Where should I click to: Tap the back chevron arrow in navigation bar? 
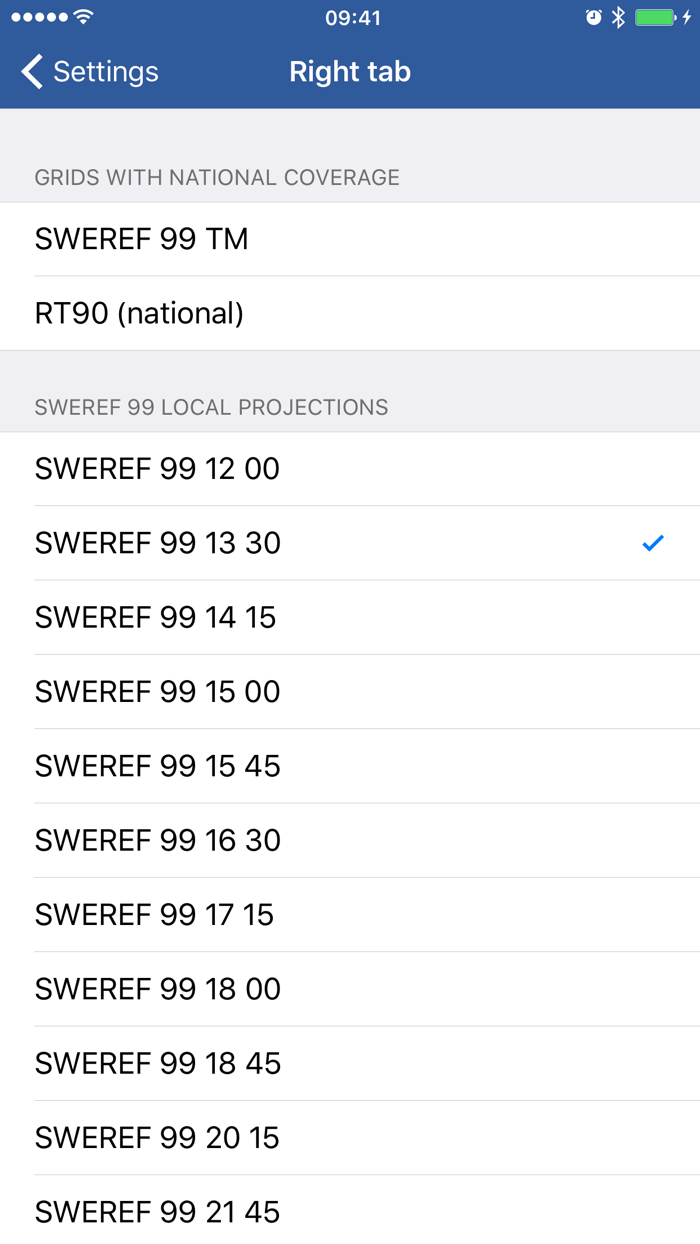coord(29,71)
